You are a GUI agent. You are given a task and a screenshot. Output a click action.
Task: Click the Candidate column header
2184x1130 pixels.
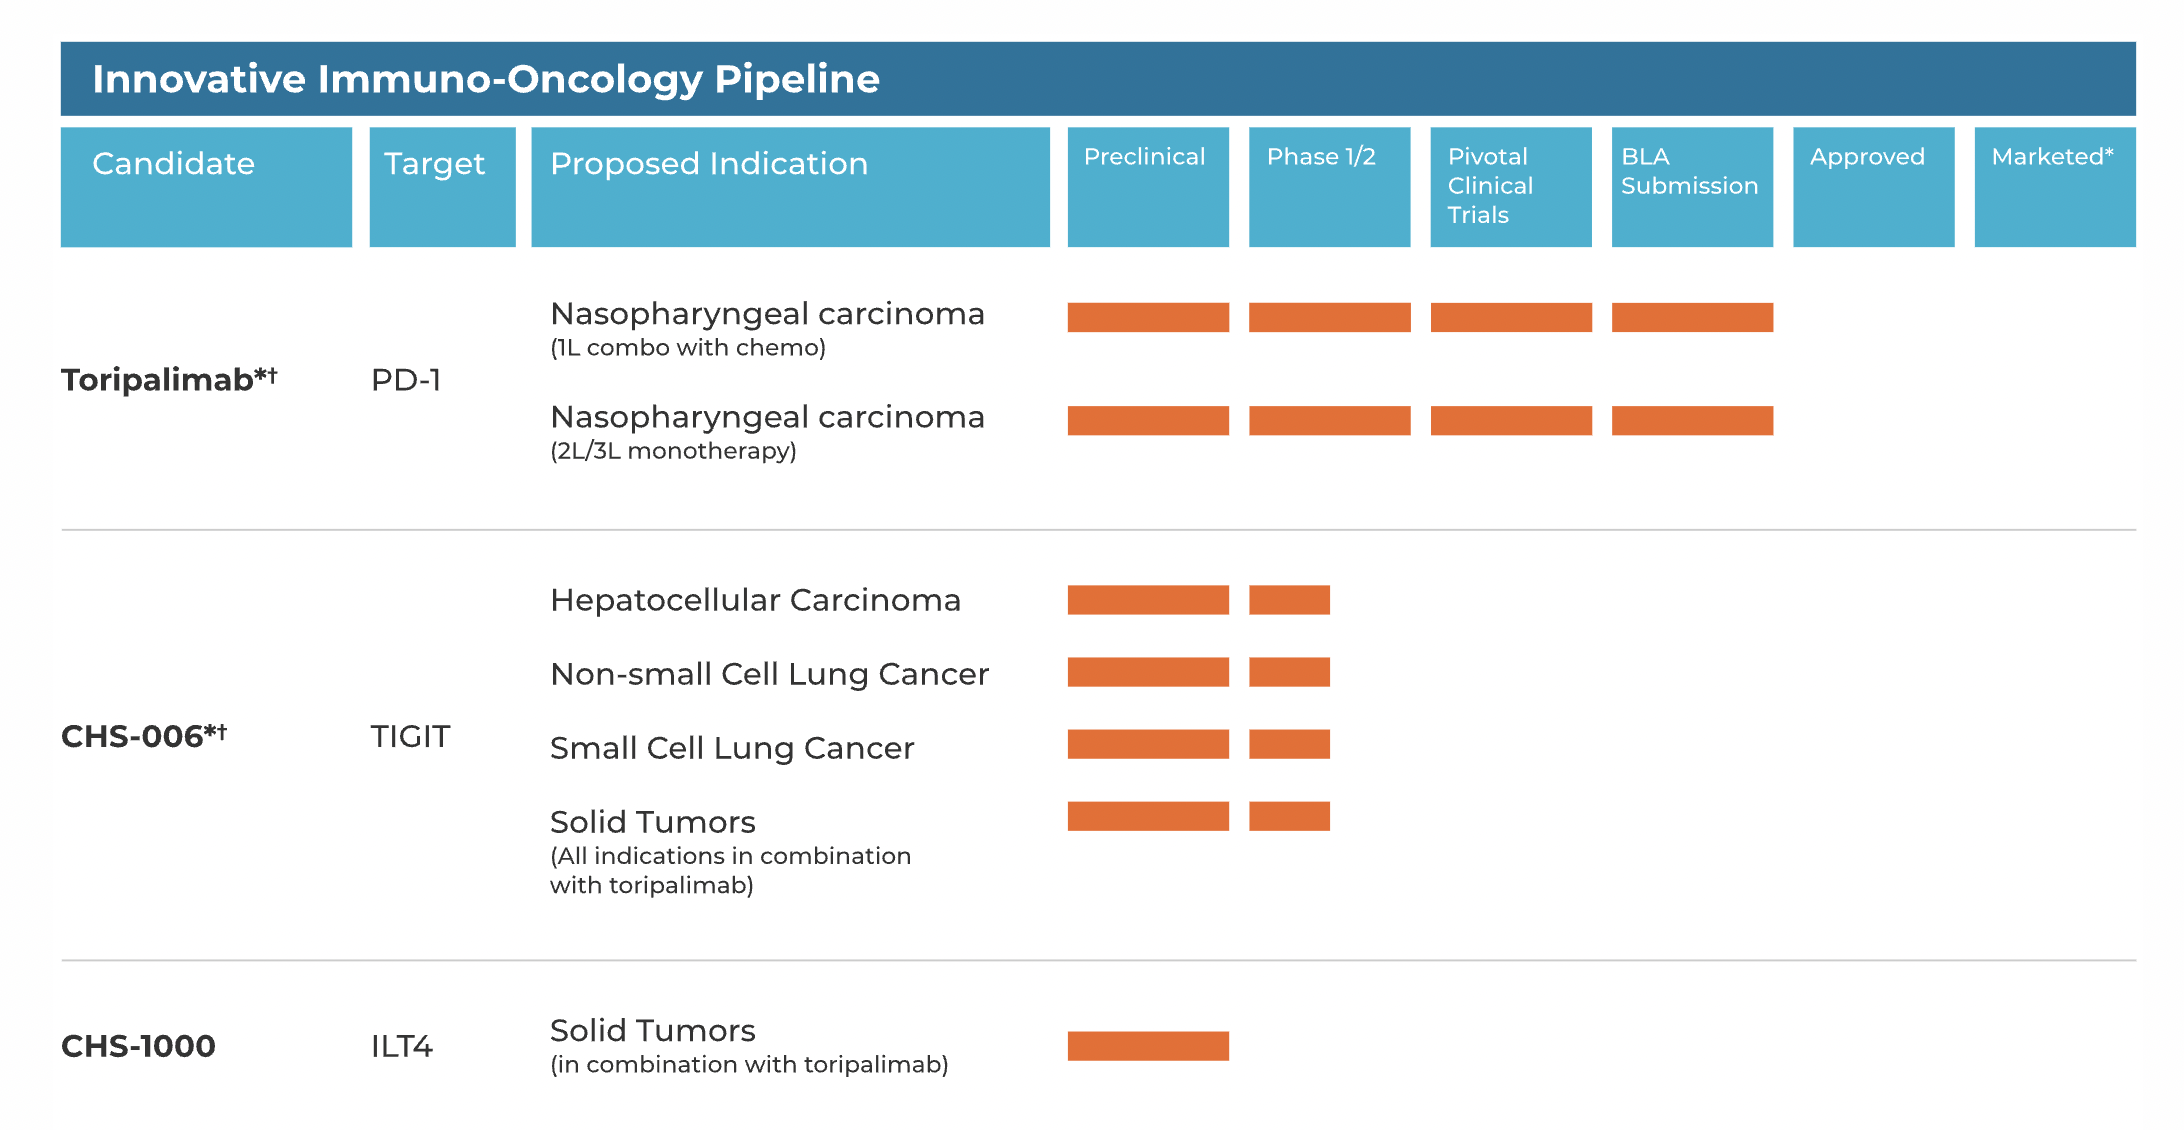pos(174,164)
